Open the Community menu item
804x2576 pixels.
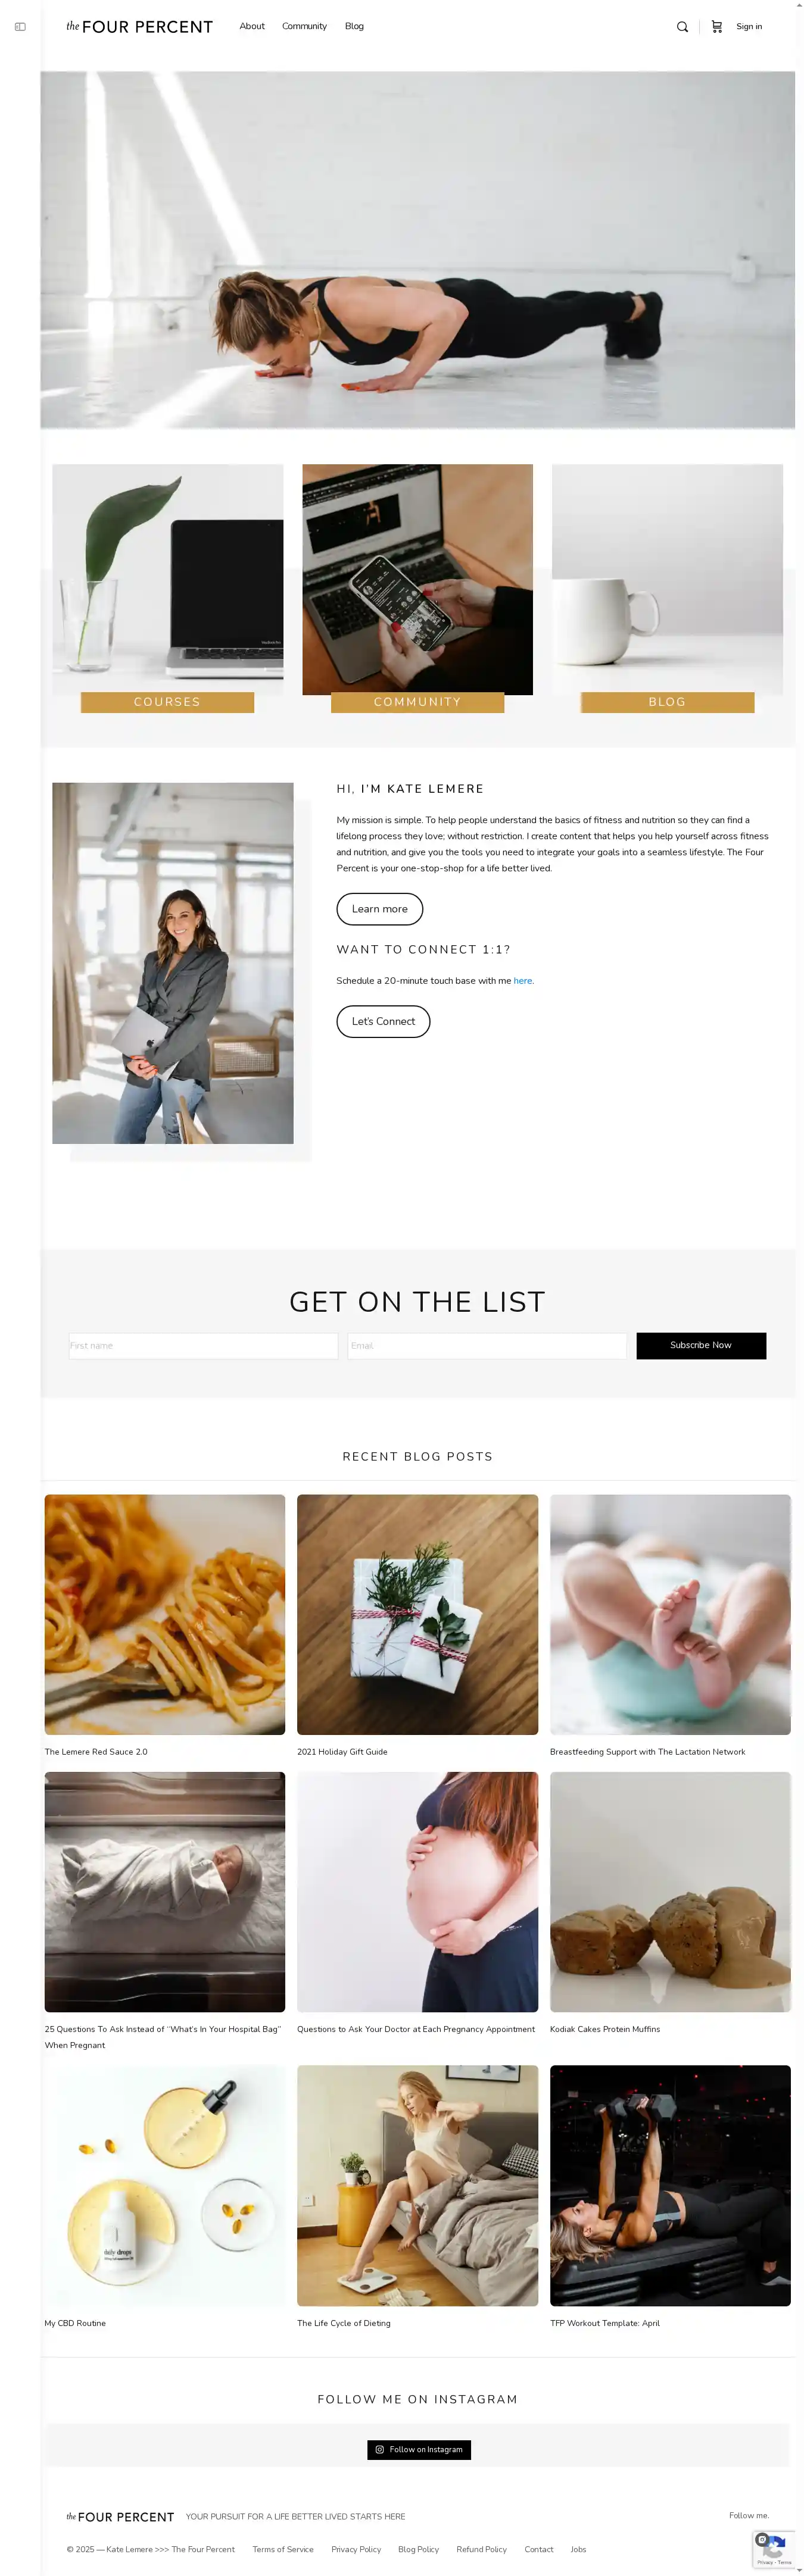(x=304, y=26)
